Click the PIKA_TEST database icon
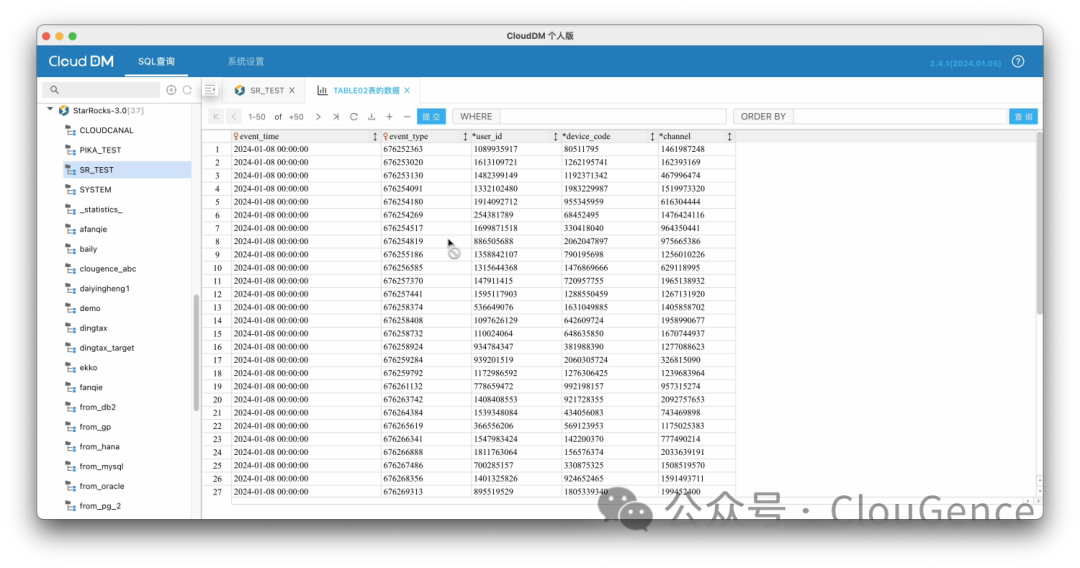Viewport: 1080px width, 568px height. [x=70, y=150]
